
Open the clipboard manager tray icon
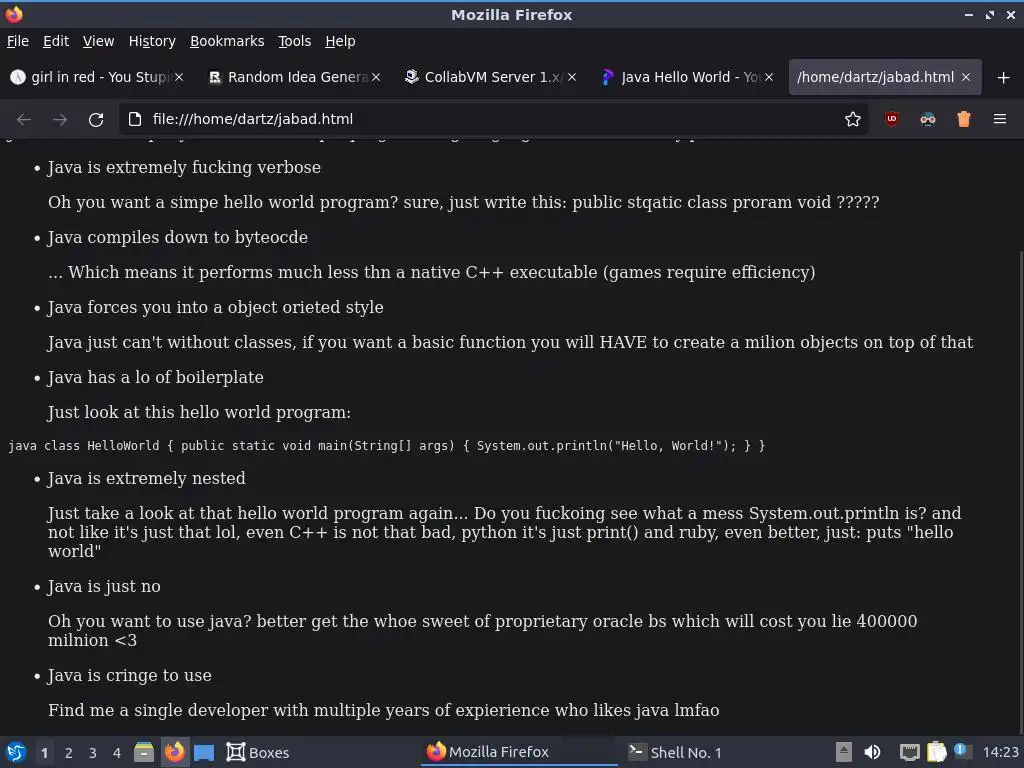pyautogui.click(x=936, y=752)
